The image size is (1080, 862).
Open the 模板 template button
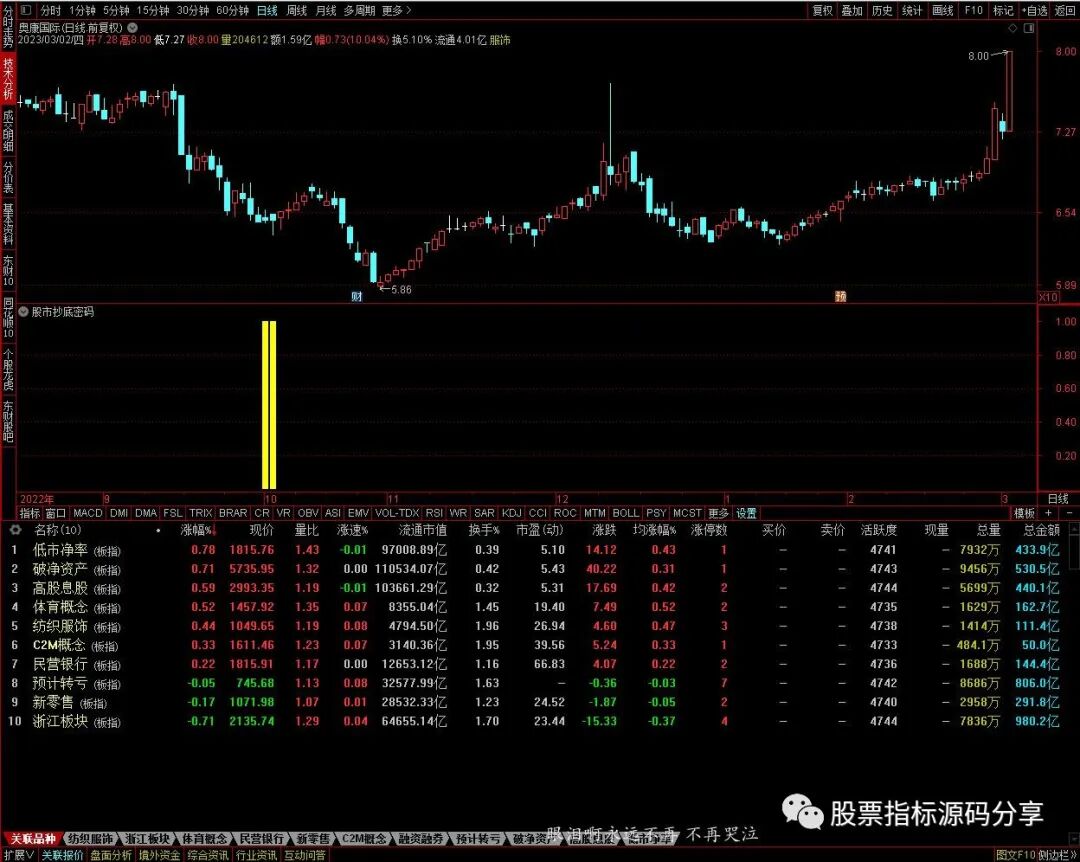click(1024, 513)
